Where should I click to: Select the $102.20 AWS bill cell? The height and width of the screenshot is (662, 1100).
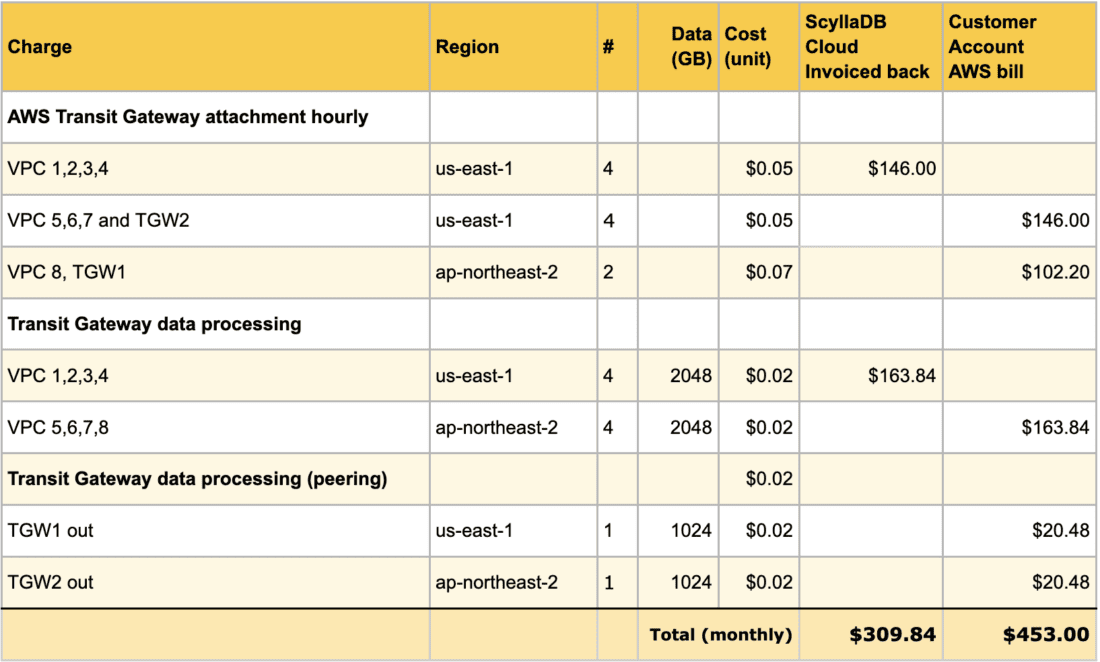point(1020,272)
